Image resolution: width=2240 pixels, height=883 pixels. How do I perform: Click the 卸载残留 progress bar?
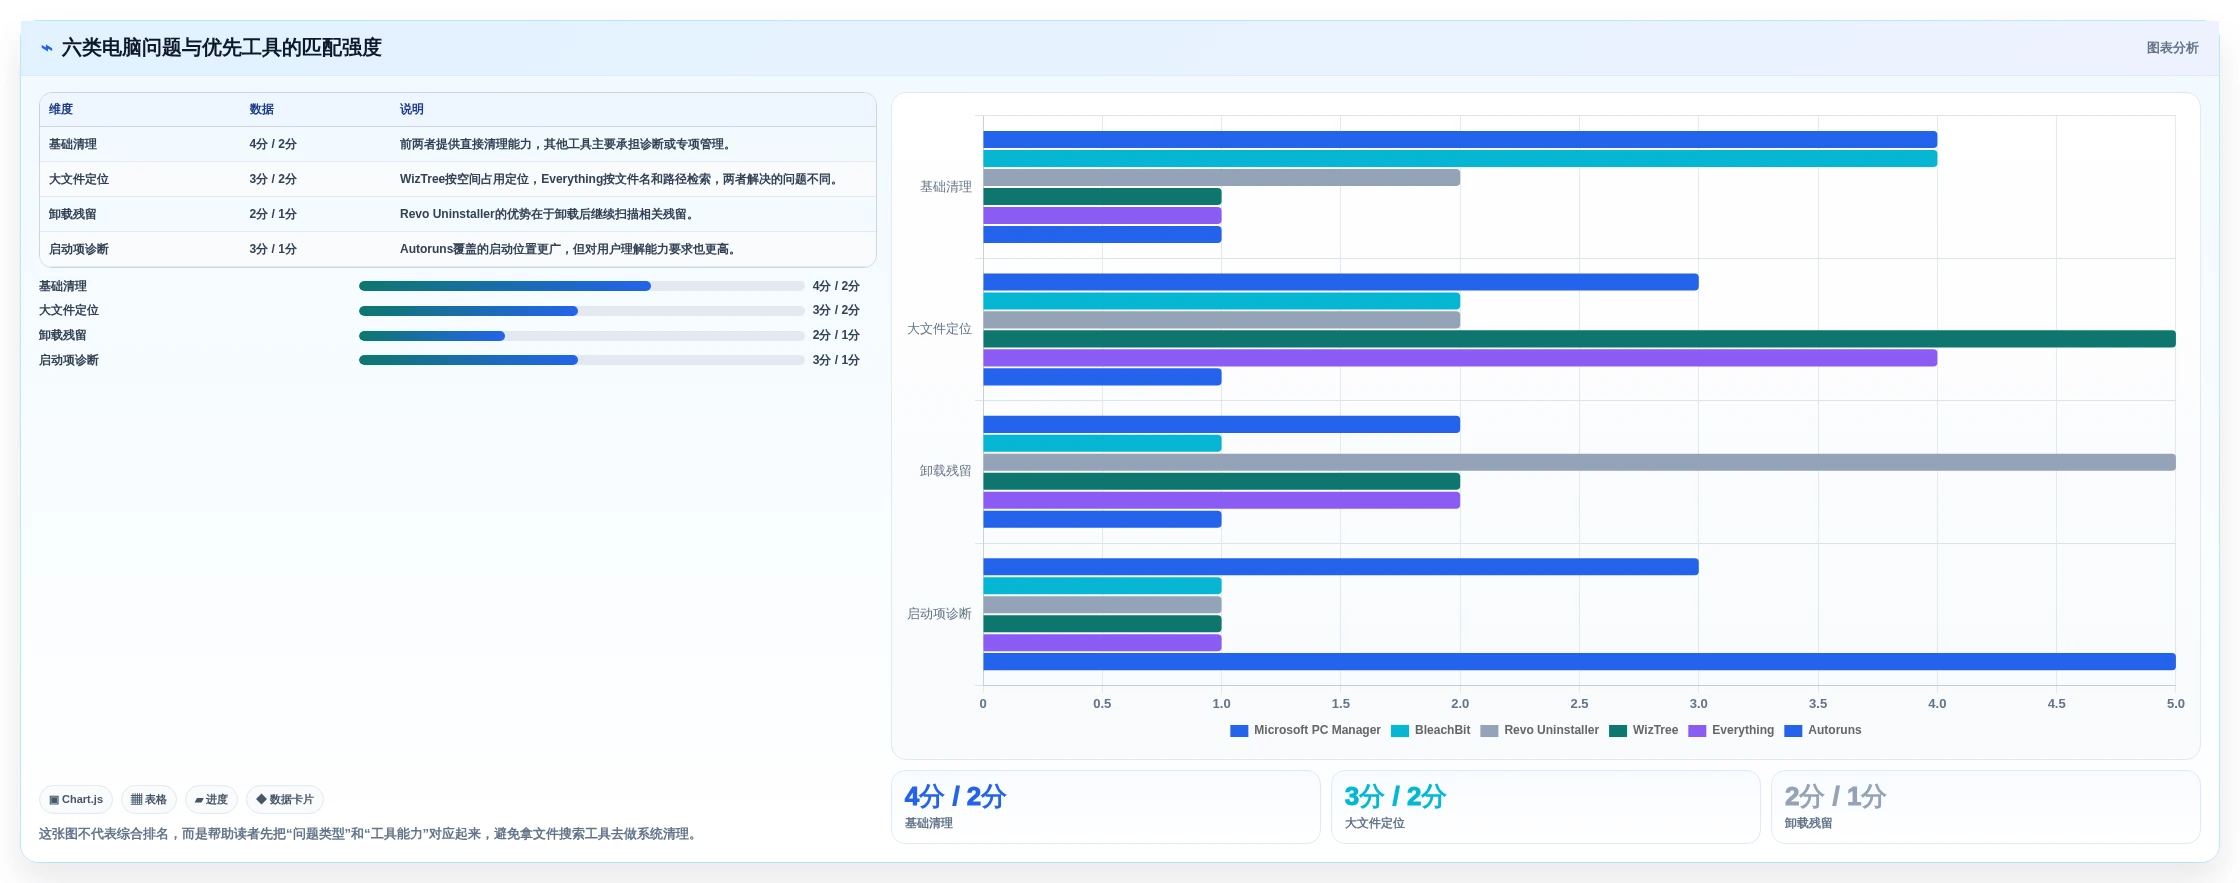(x=581, y=336)
